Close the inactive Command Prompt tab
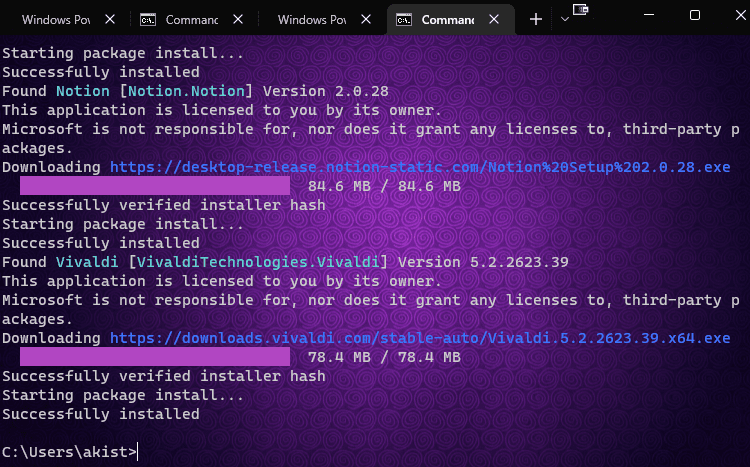750x467 pixels. click(x=238, y=20)
